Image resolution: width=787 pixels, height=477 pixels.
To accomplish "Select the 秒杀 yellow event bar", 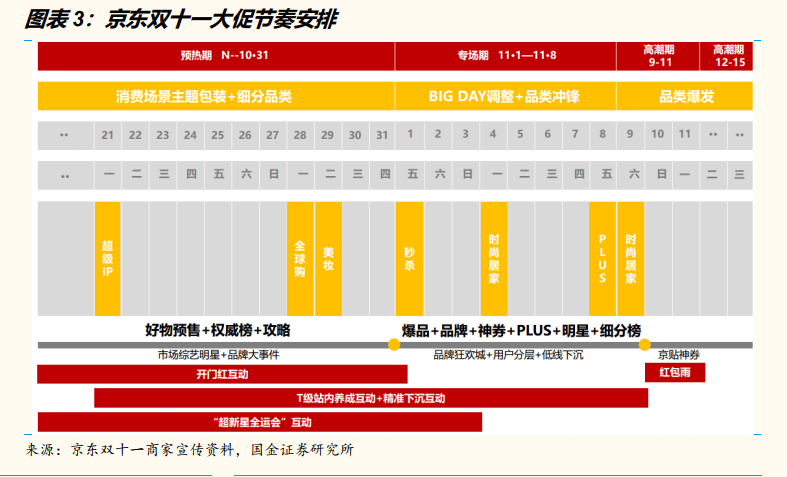I will (x=410, y=259).
